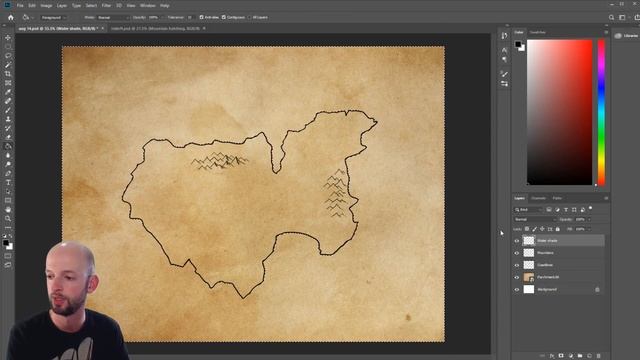
Task: Select the Paint Bucket tool
Action: tap(8, 146)
